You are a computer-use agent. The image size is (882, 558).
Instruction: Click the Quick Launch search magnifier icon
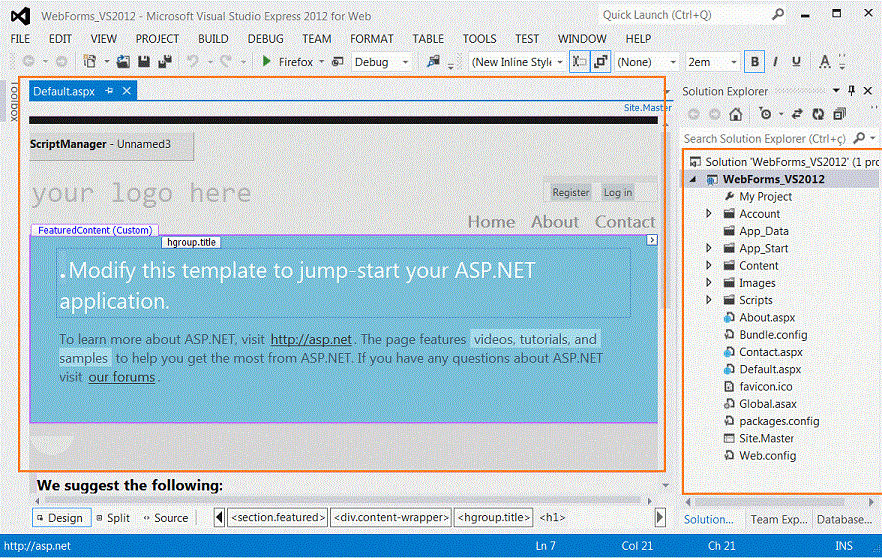[778, 15]
